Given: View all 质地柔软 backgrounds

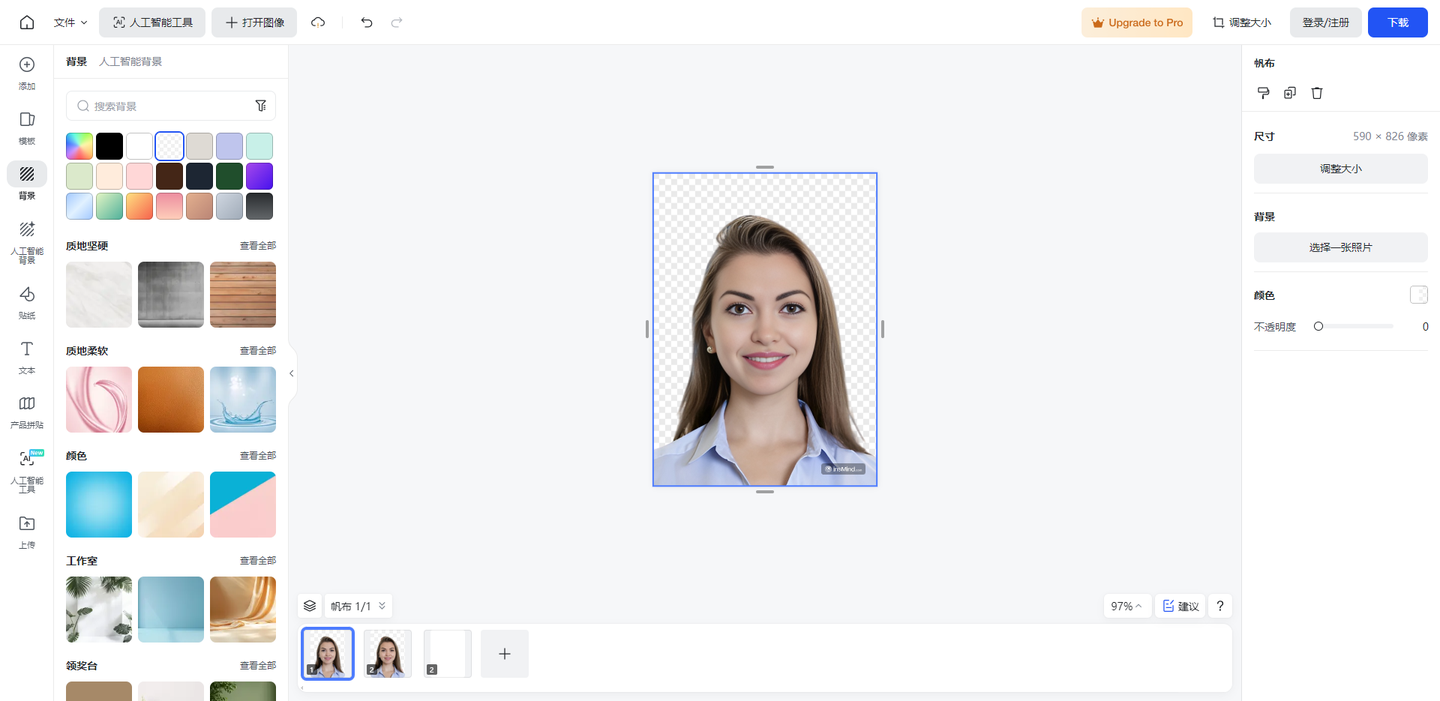Looking at the screenshot, I should click(257, 351).
